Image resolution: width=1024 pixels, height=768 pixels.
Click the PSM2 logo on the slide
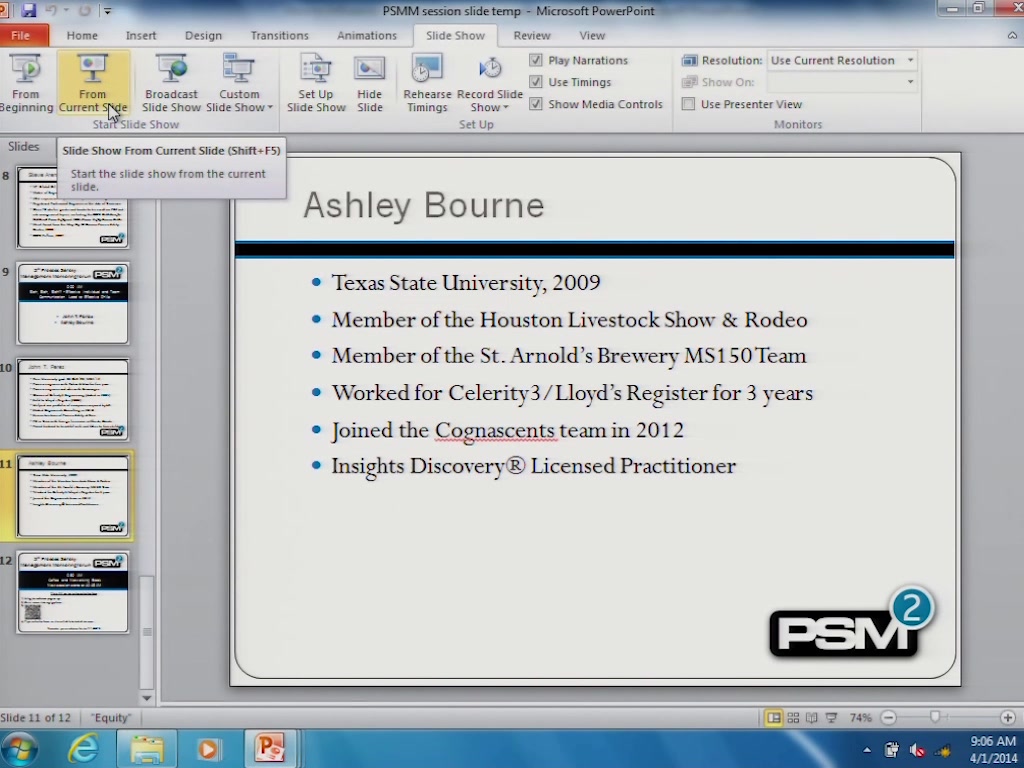[x=852, y=624]
